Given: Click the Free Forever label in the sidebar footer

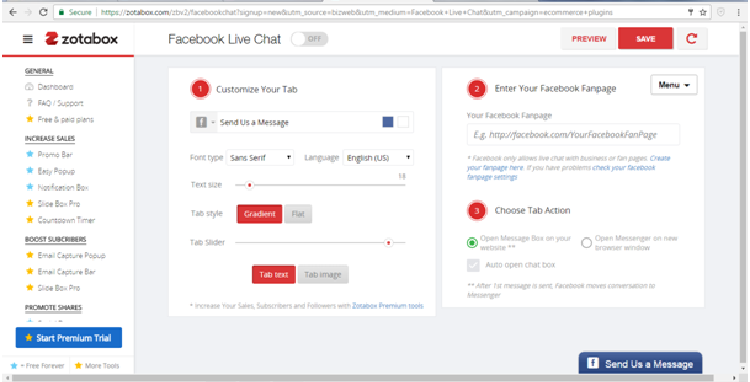Looking at the screenshot, I should [x=45, y=366].
